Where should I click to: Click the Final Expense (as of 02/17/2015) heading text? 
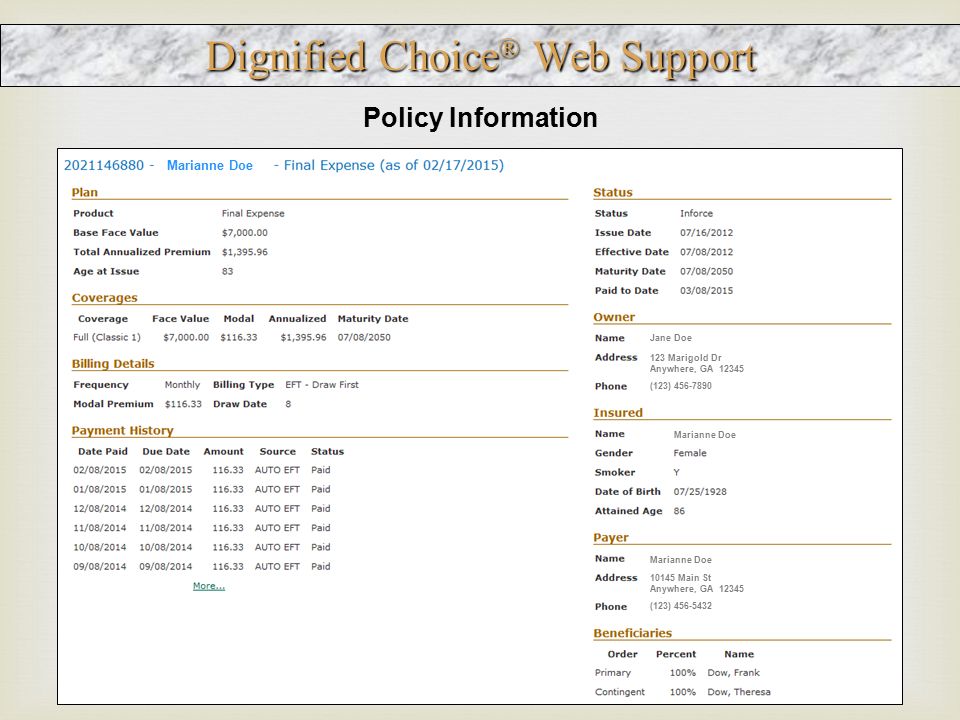[394, 165]
